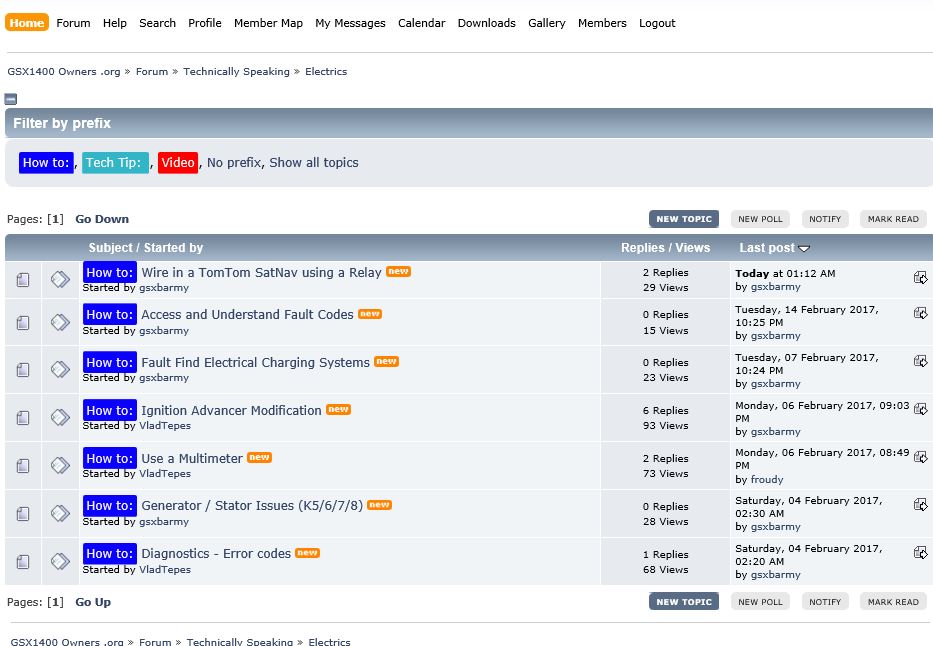Click new badge on Diagnostics Error codes topic

(307, 553)
